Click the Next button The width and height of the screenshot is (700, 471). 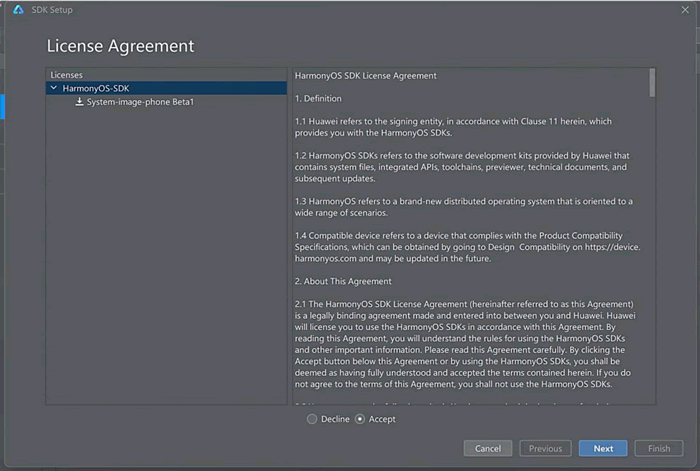point(603,448)
